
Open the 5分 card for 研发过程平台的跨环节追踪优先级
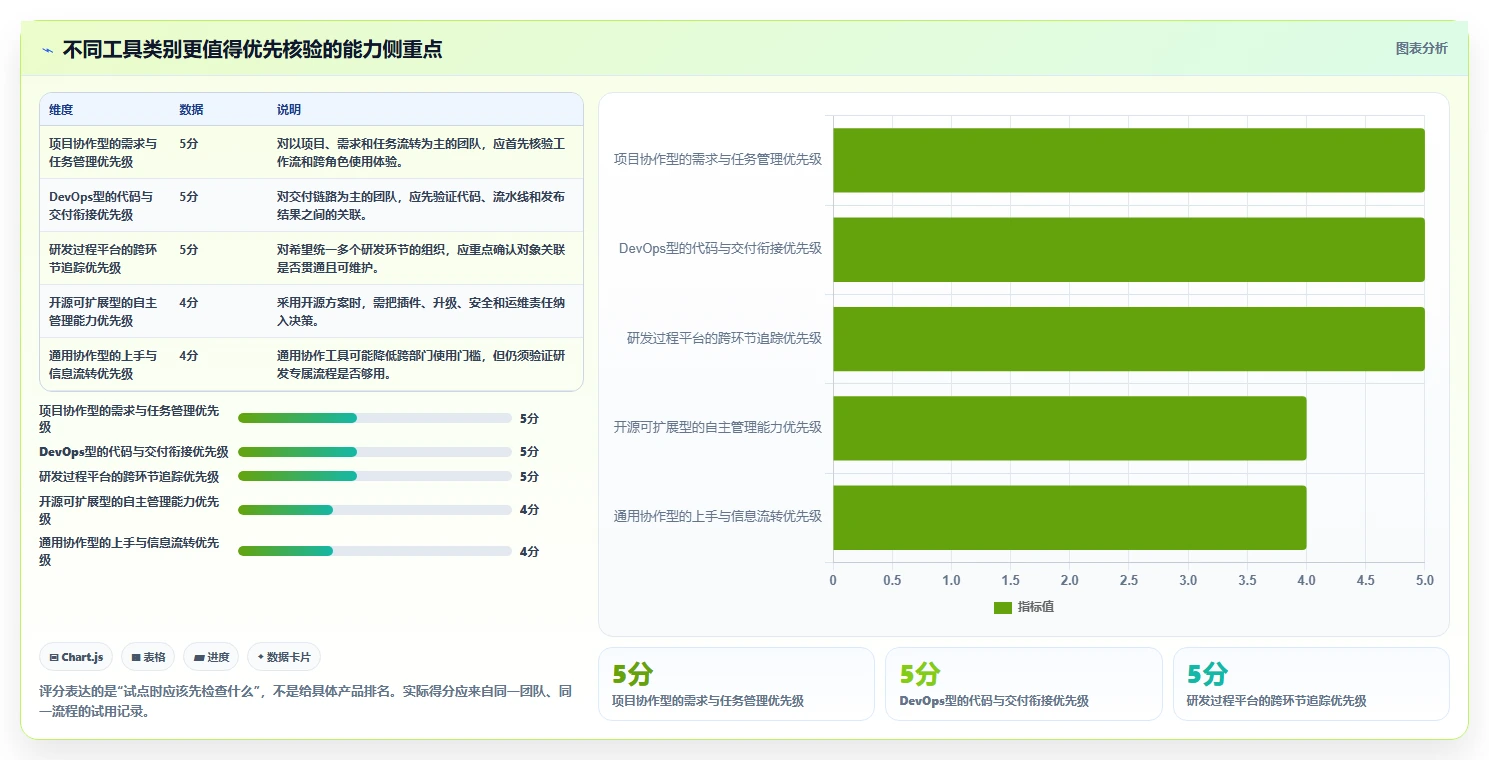[1311, 684]
